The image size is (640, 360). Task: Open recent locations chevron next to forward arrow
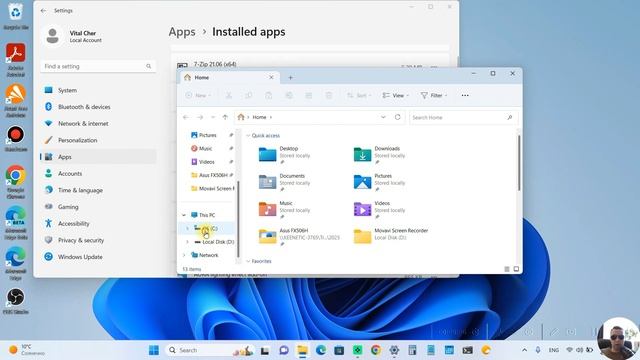[x=213, y=117]
